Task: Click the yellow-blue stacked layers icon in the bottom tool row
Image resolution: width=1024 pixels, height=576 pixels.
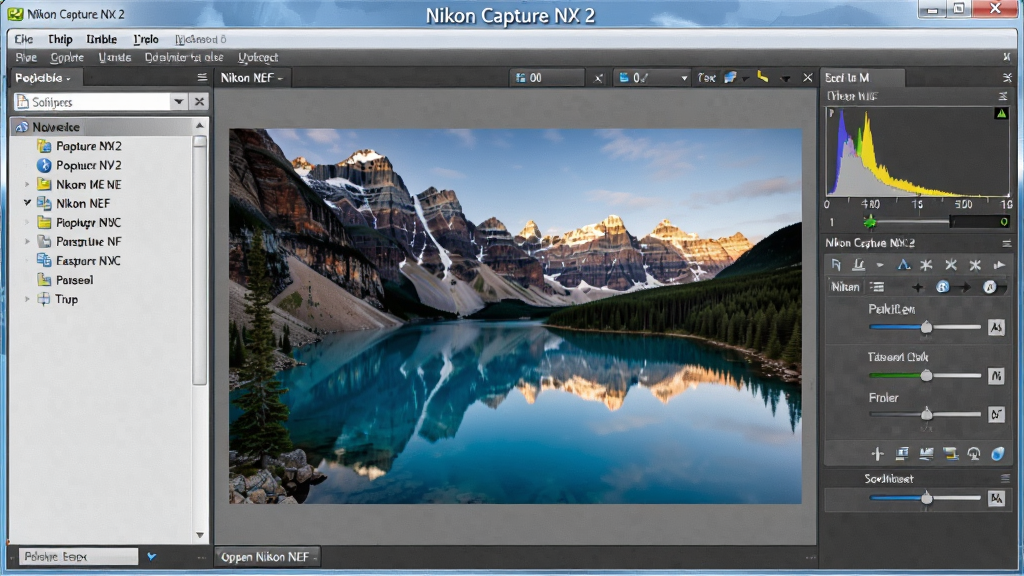Action: coord(950,454)
